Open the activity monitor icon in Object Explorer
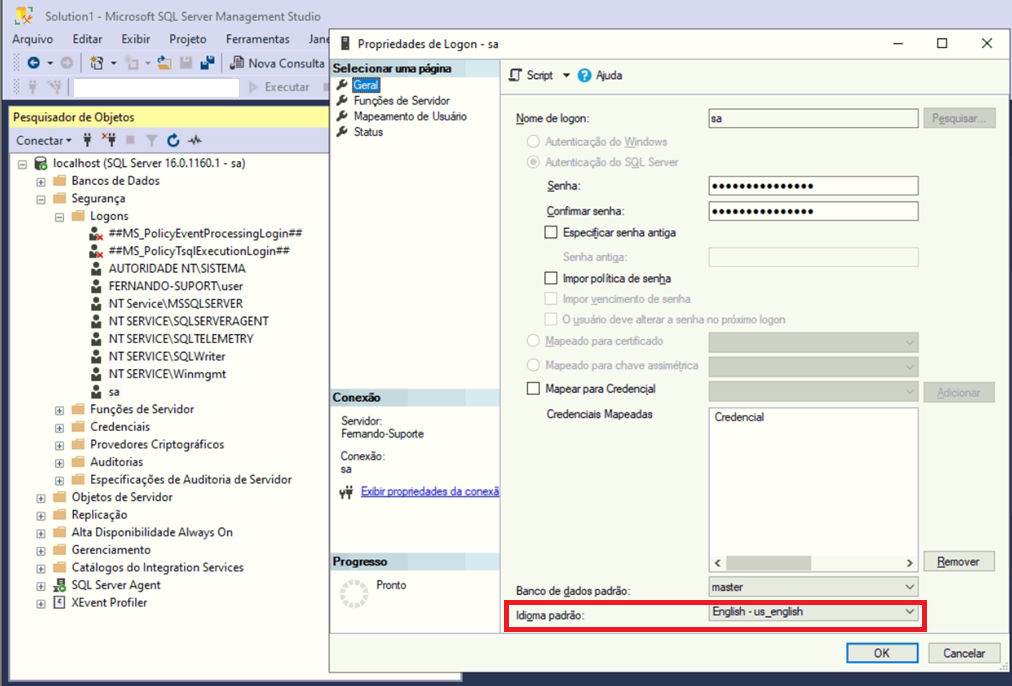Viewport: 1012px width, 686px height. (196, 141)
